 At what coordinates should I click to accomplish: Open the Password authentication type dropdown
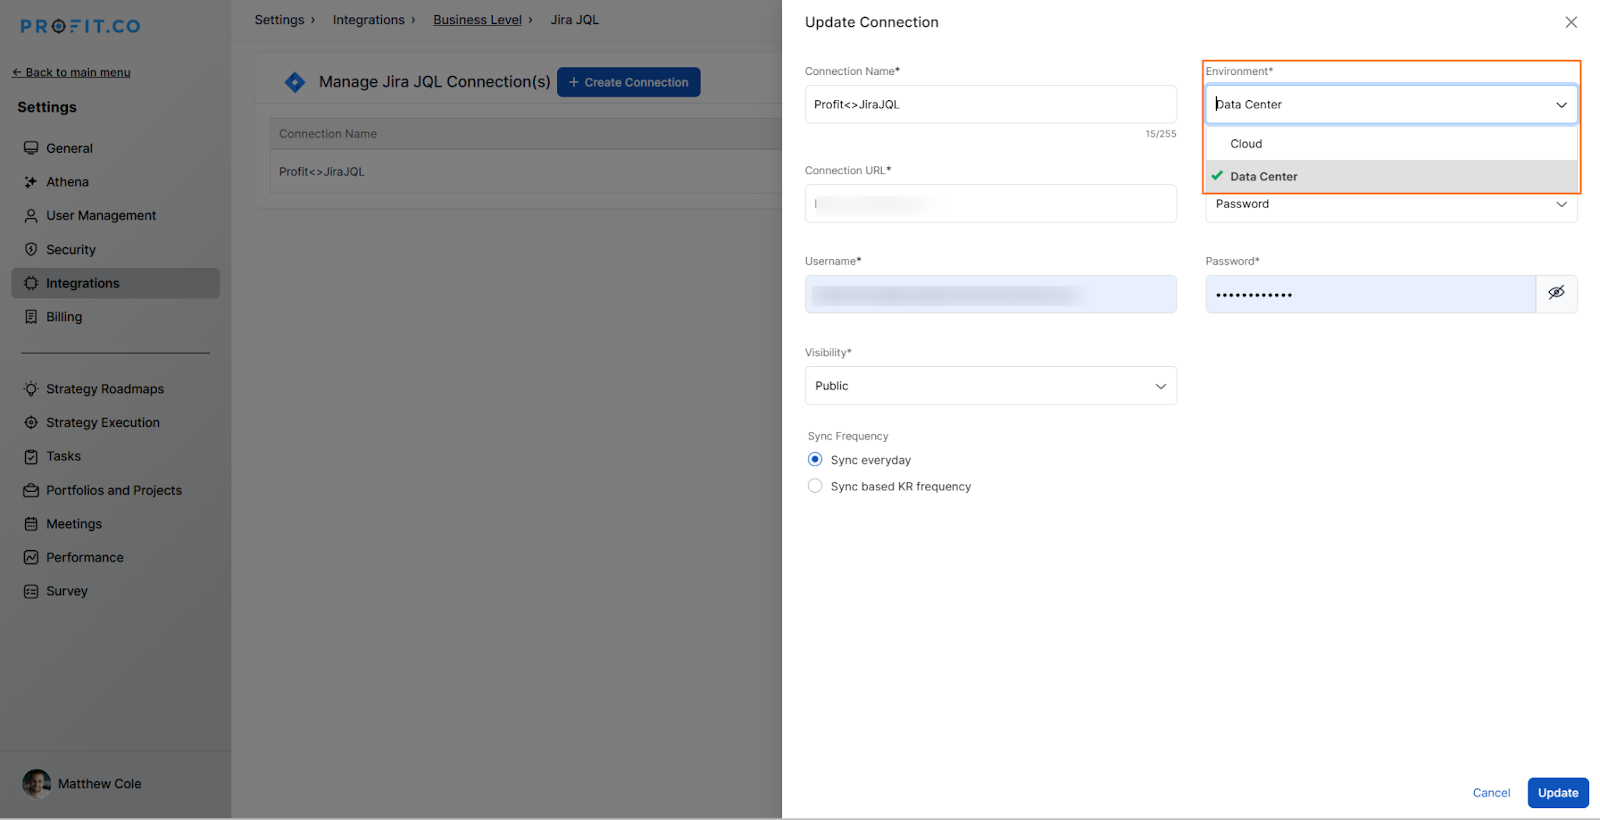pyautogui.click(x=1391, y=205)
